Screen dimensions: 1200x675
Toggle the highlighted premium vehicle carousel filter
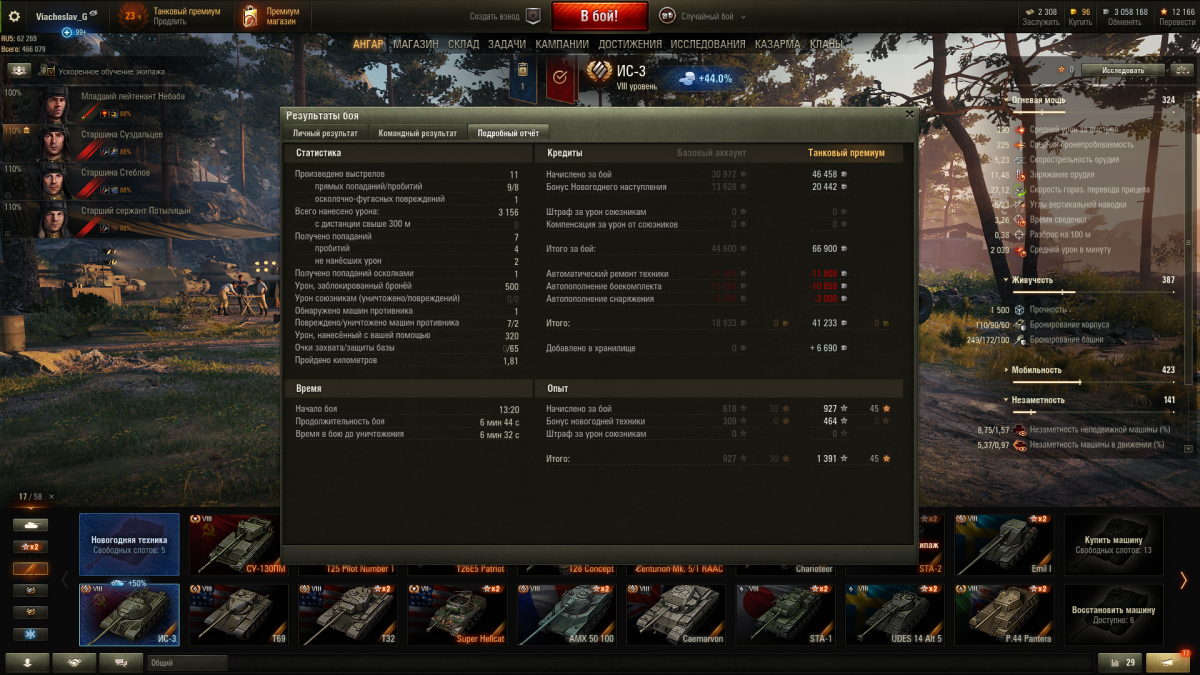point(30,568)
